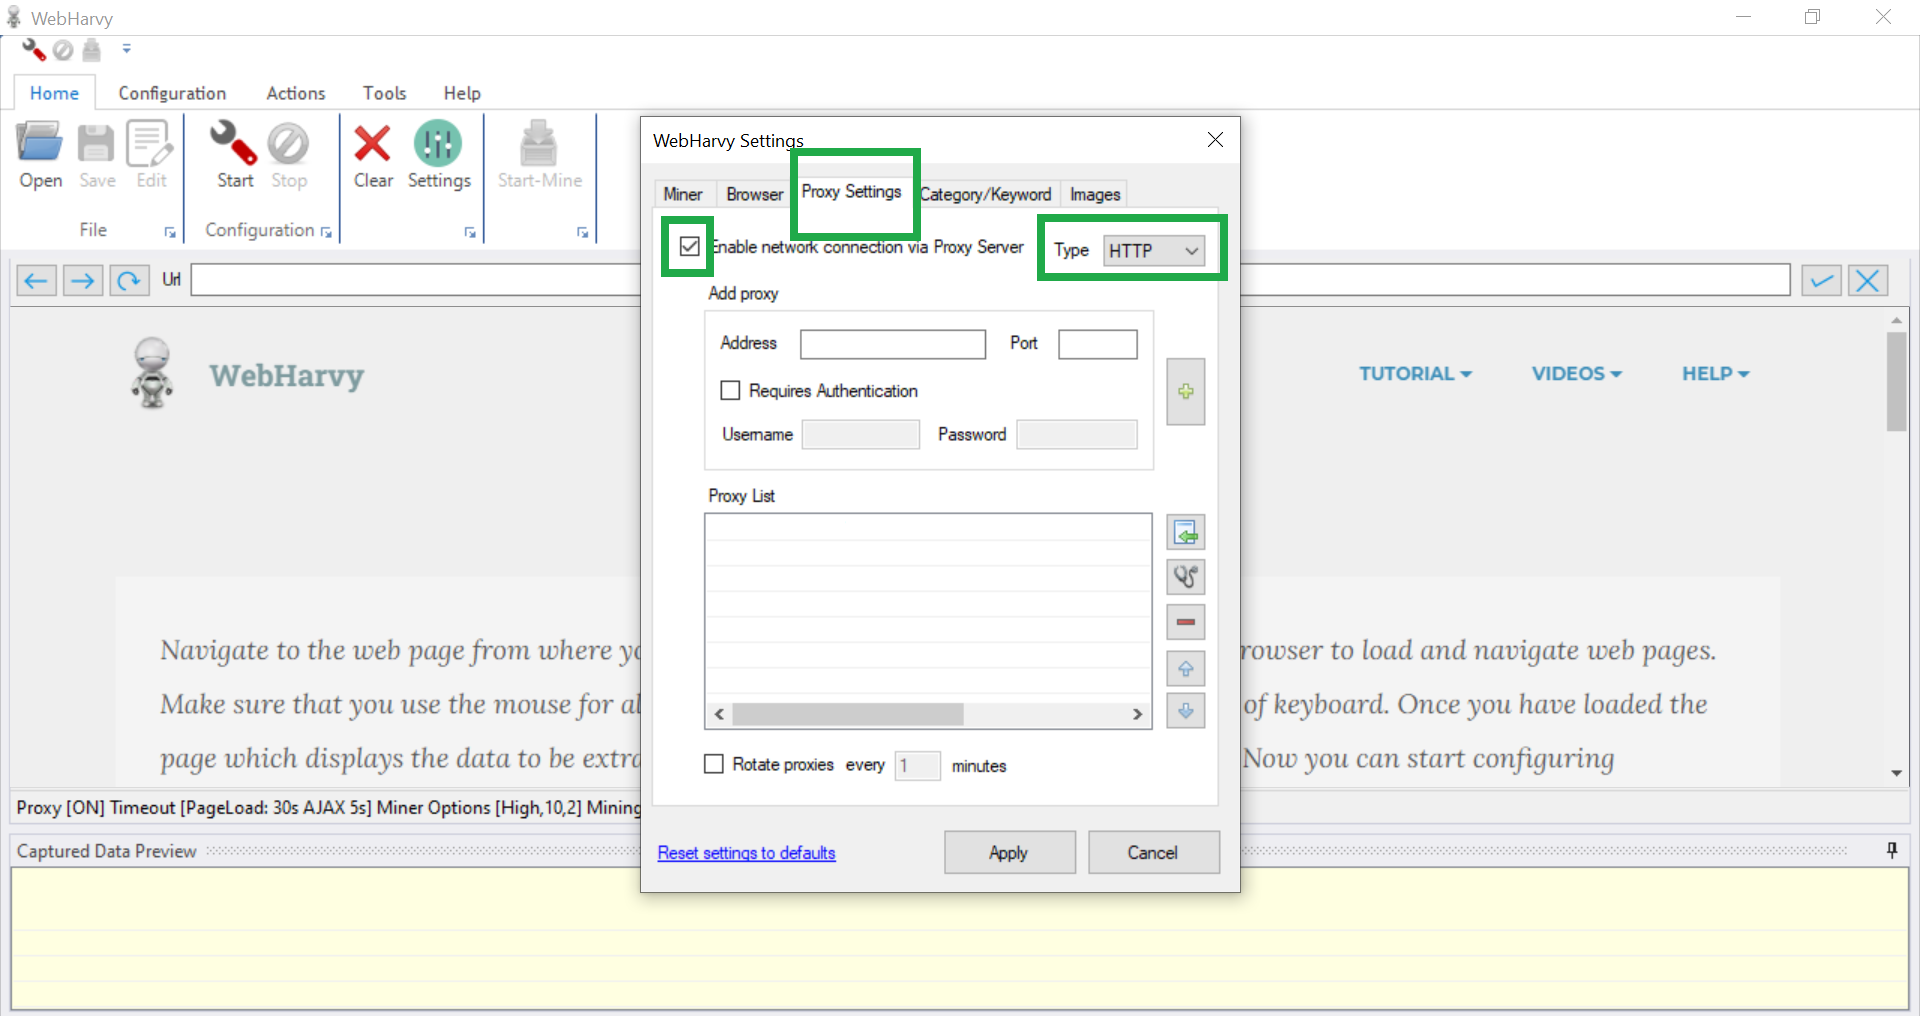This screenshot has width=1920, height=1016.
Task: Open the WebHarvy Settings via the Settings icon
Action: click(438, 155)
